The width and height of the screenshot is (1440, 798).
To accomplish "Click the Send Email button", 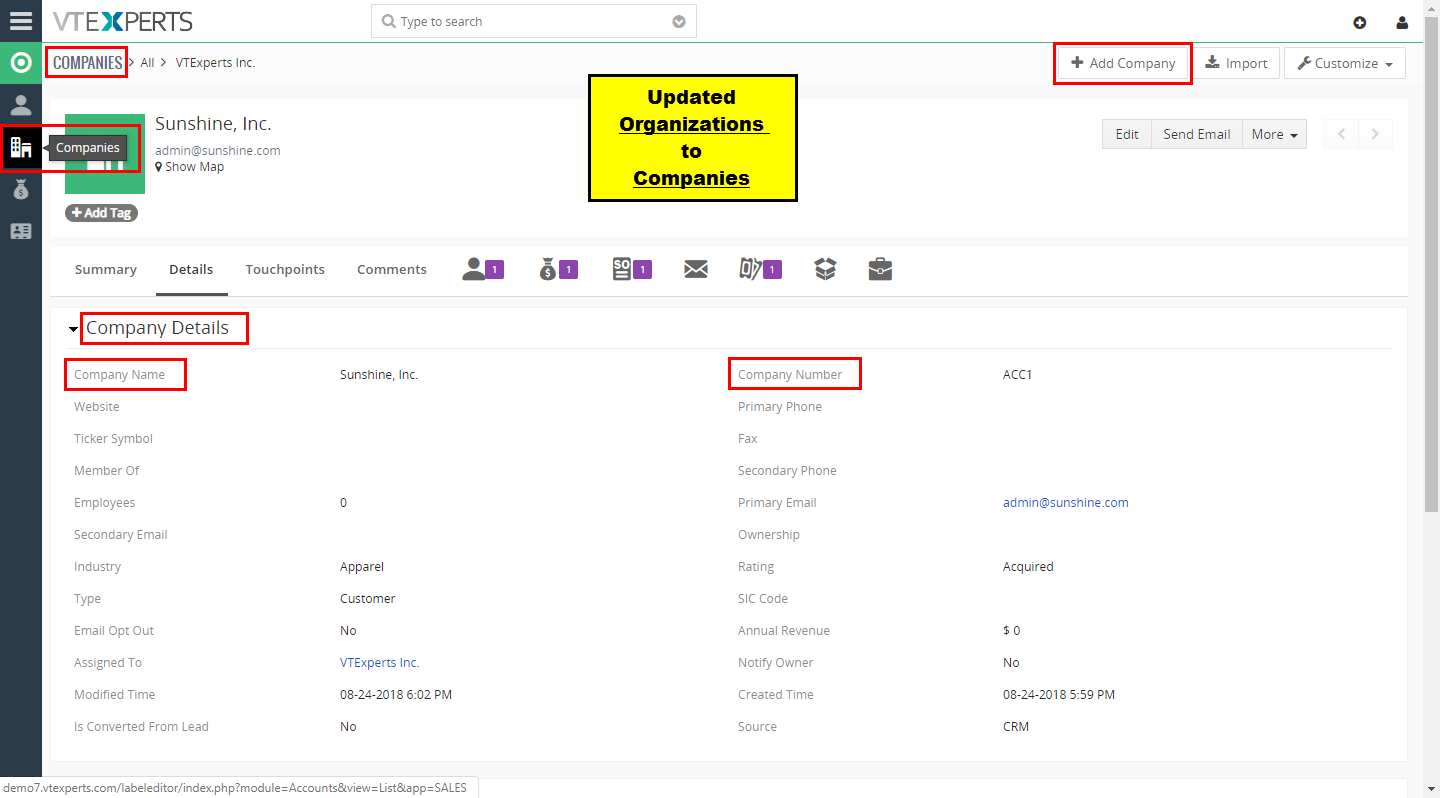I will tap(1197, 134).
